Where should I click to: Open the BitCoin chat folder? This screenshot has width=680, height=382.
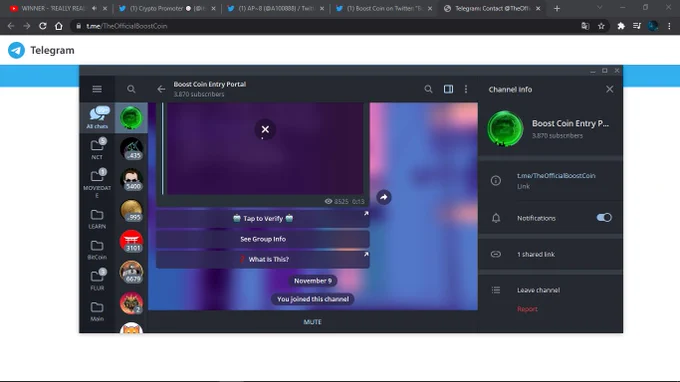(x=97, y=250)
